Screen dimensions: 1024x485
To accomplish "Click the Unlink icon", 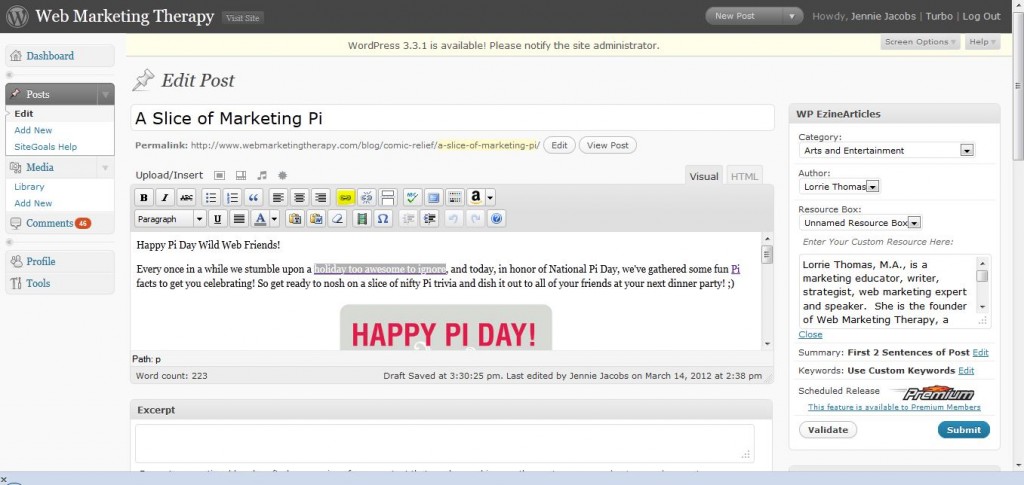I will 366,197.
